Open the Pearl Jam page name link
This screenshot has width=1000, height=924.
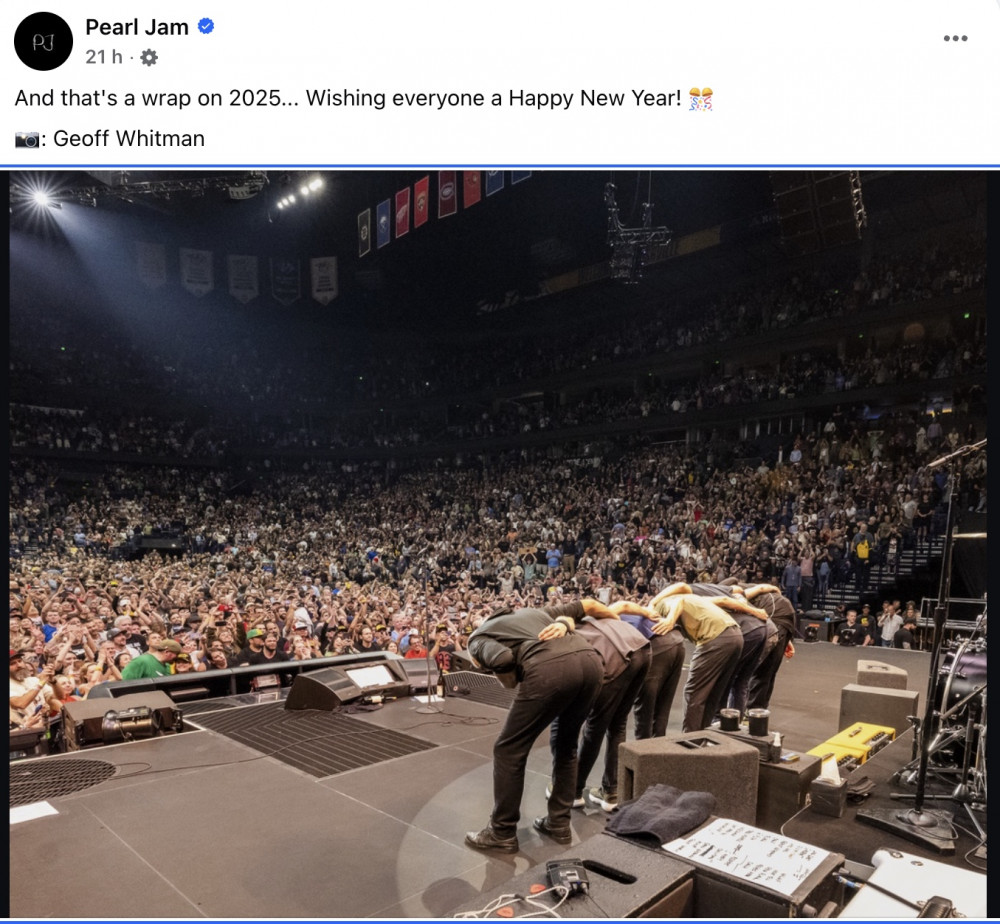click(x=137, y=27)
